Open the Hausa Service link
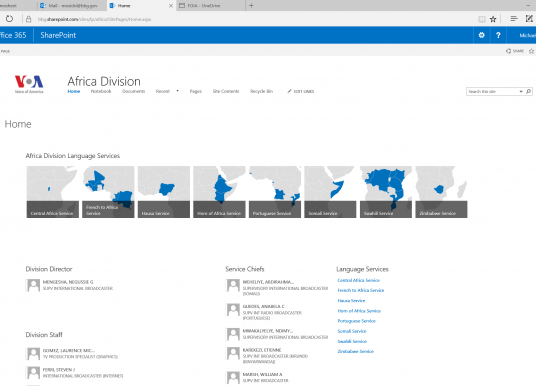The width and height of the screenshot is (536, 386). (351, 301)
